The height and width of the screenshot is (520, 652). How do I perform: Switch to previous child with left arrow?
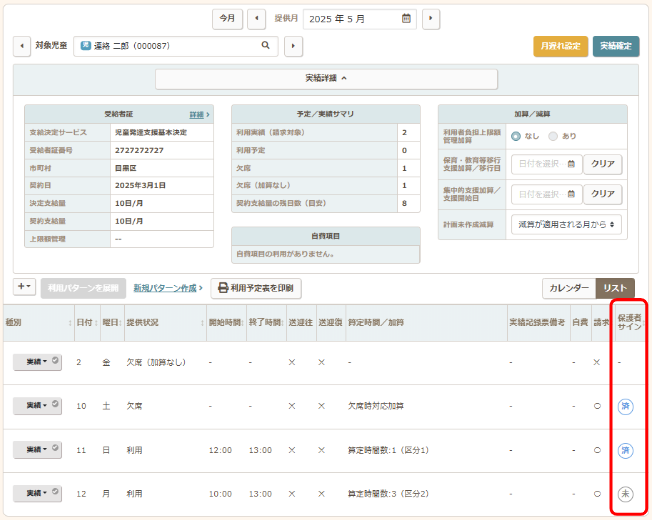(22, 46)
